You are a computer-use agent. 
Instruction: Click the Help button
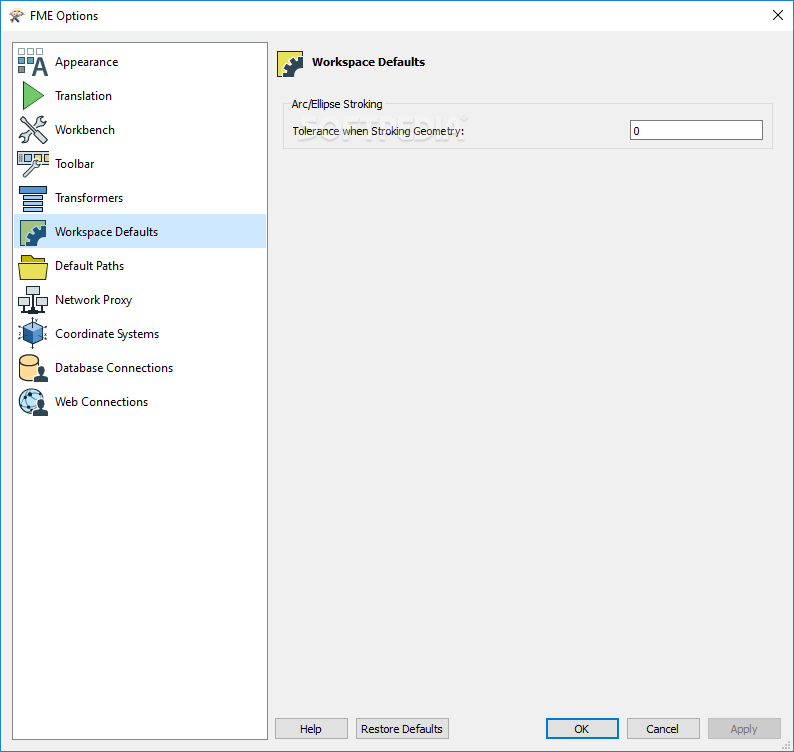coord(311,729)
